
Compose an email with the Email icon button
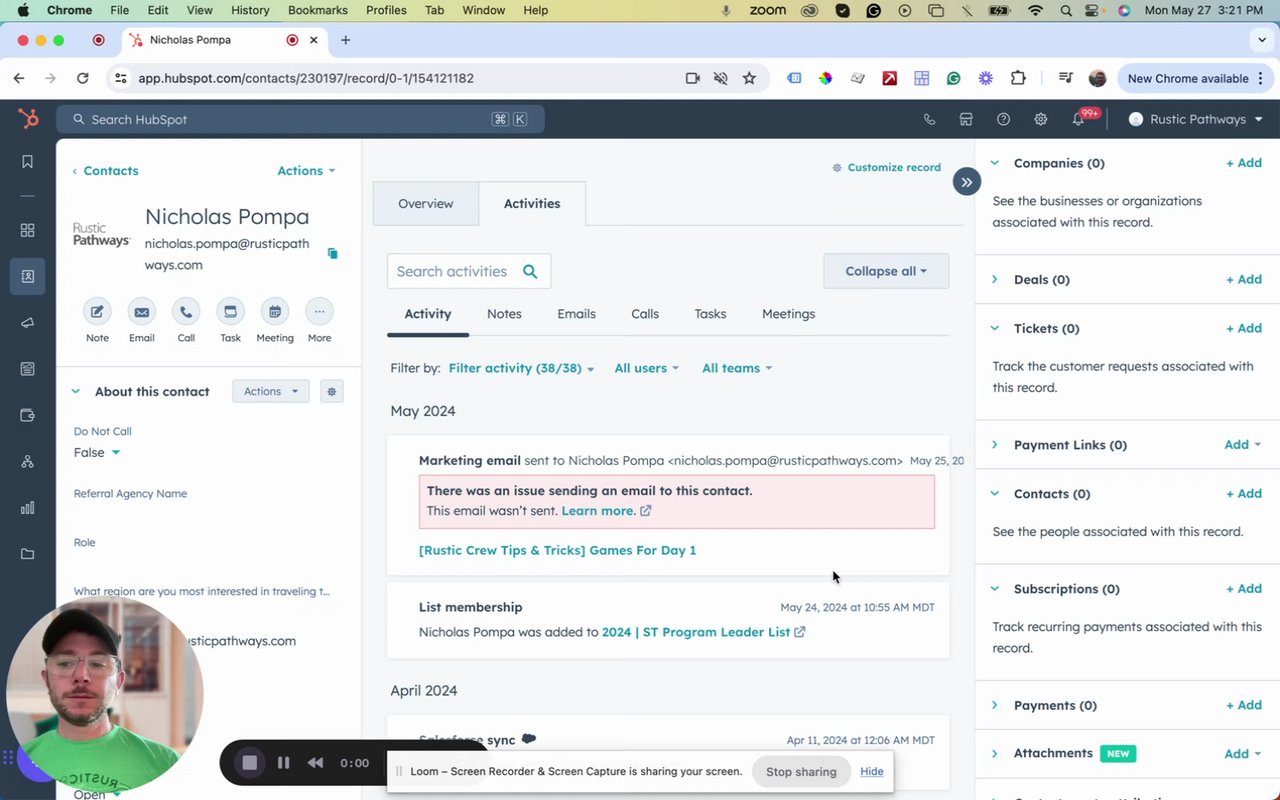[x=142, y=312]
